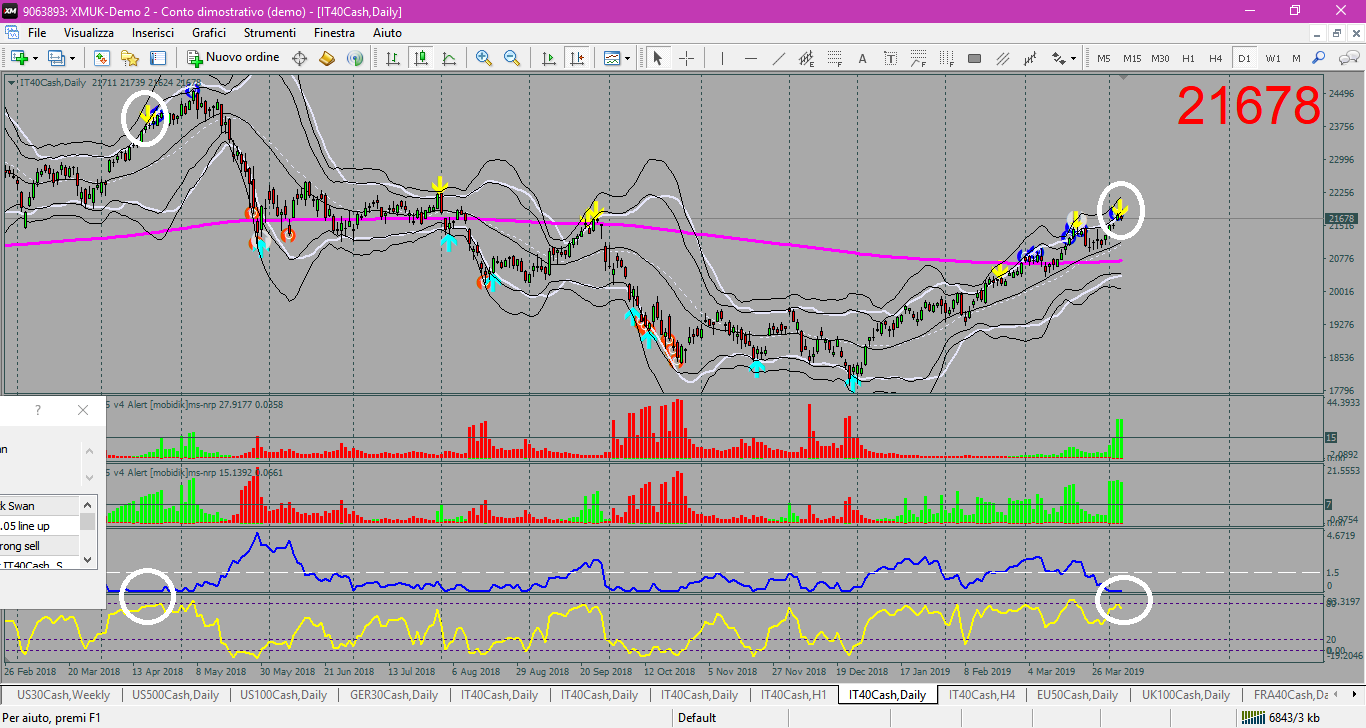
Task: Open arrows objects dropdown
Action: [x=1063, y=58]
